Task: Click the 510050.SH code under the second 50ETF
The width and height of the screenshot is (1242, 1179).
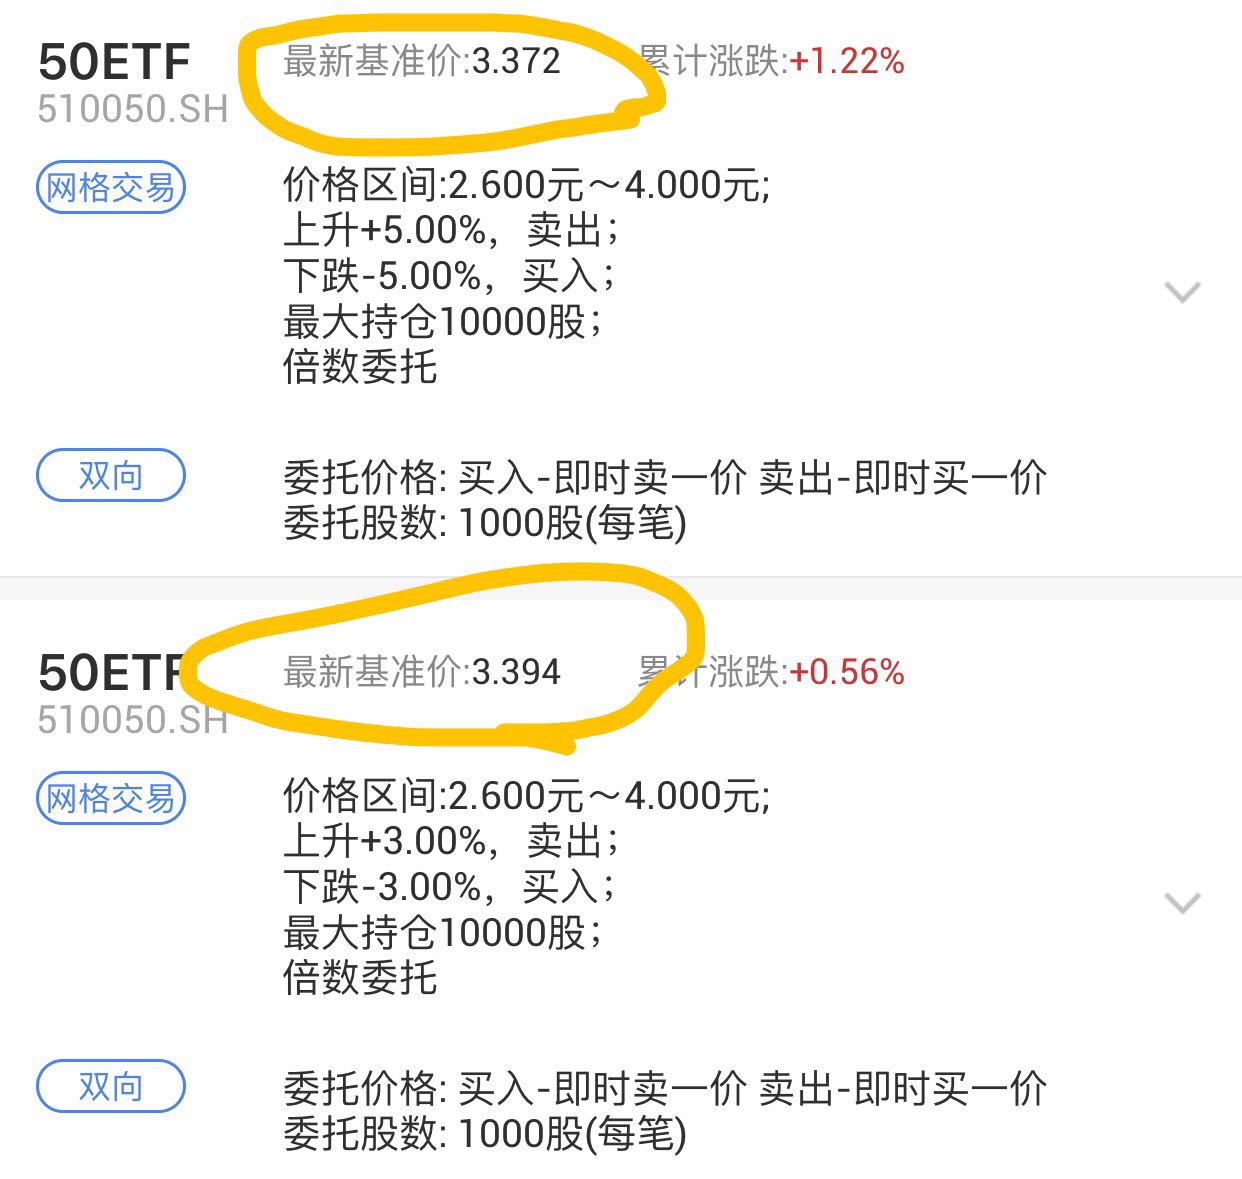Action: [133, 720]
